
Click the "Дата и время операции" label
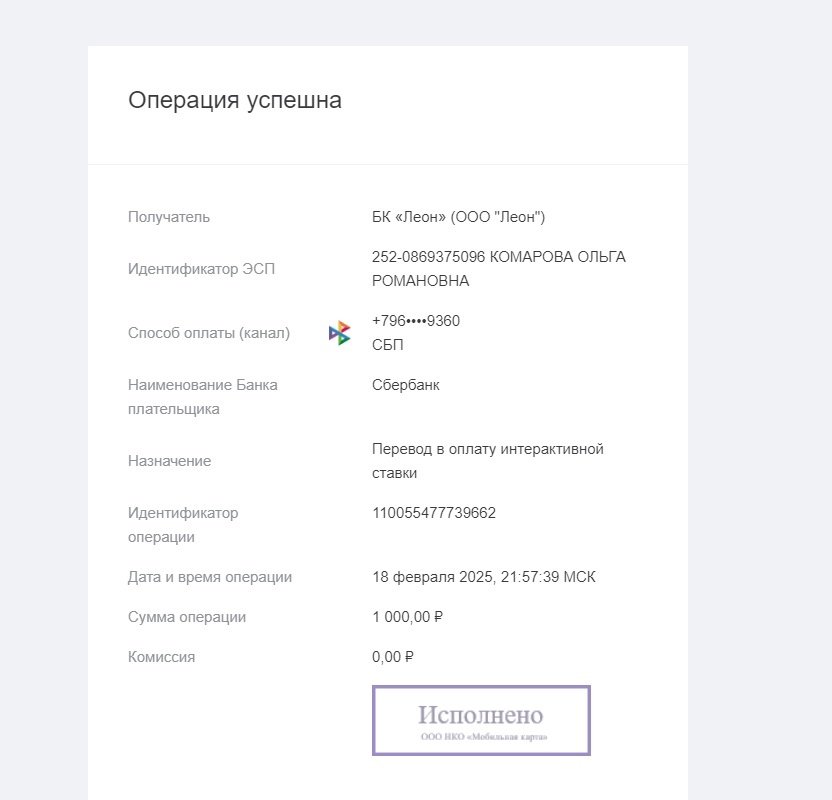pyautogui.click(x=210, y=577)
